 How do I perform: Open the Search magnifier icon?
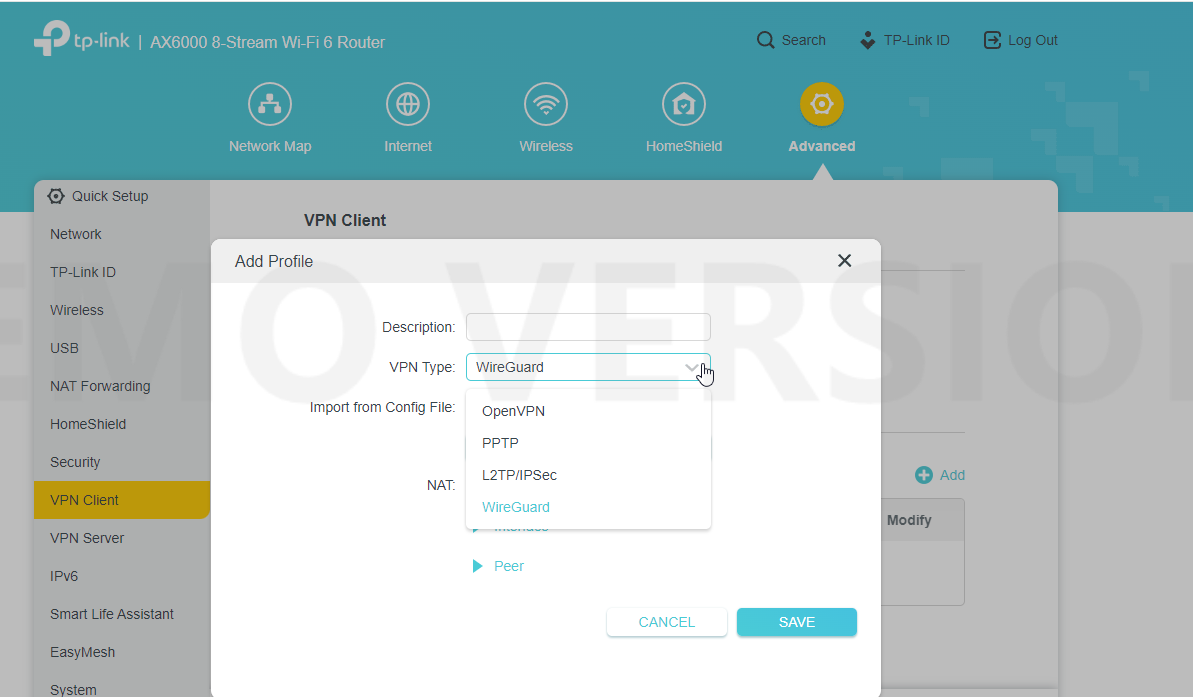(765, 40)
